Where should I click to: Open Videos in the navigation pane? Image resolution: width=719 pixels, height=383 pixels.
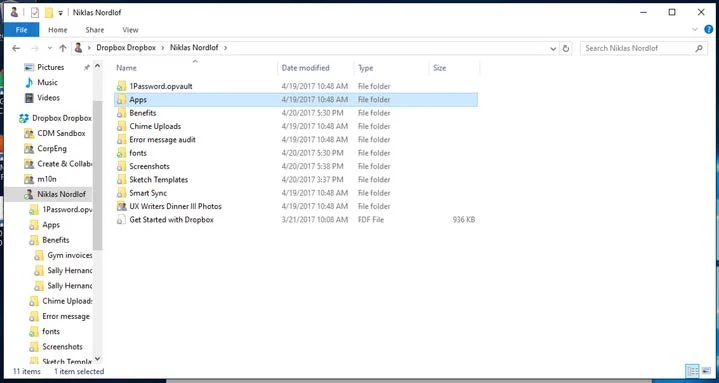click(48, 98)
